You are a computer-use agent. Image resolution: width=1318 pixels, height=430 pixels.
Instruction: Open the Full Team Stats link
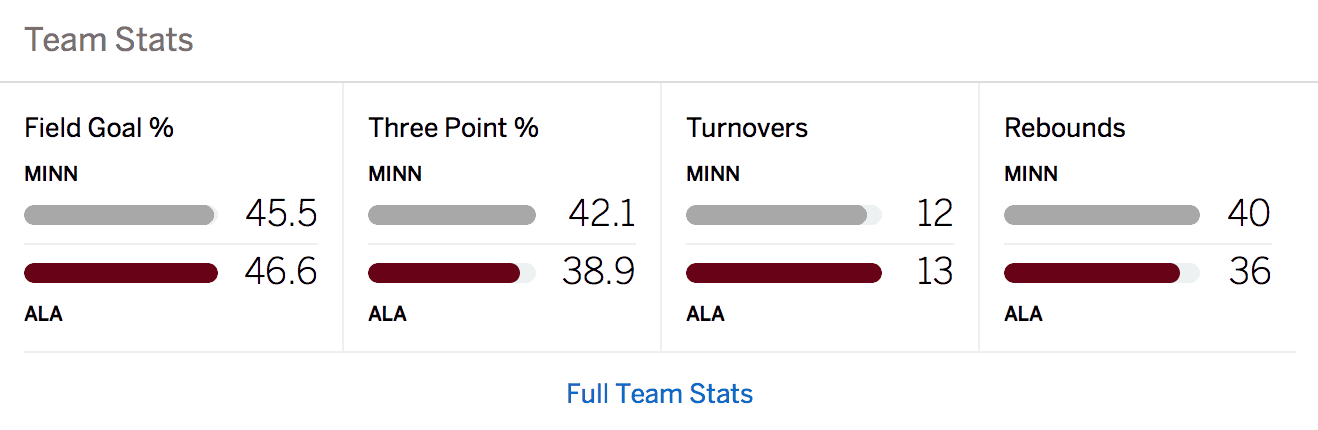[x=660, y=393]
